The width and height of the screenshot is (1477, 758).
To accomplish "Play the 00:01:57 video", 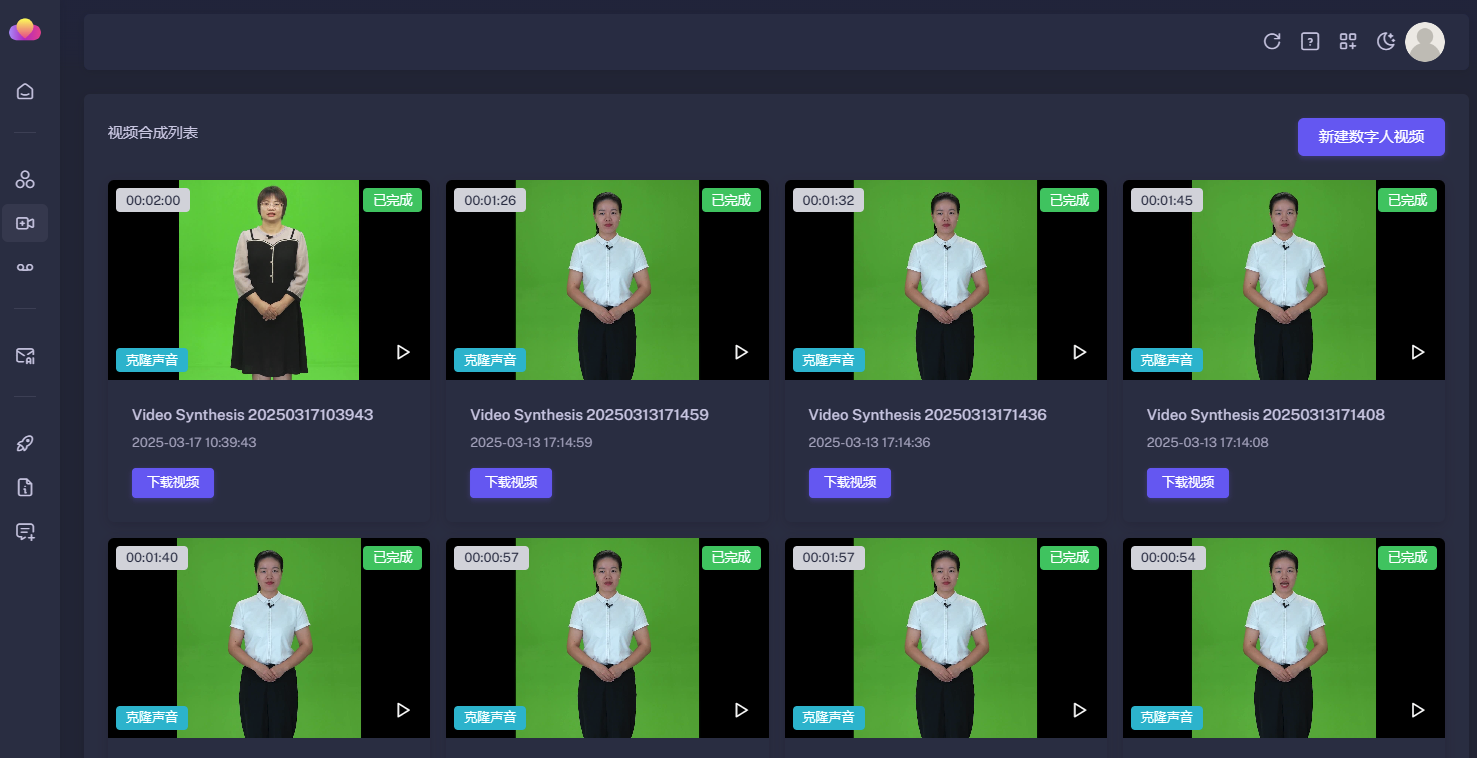I will coord(1079,710).
